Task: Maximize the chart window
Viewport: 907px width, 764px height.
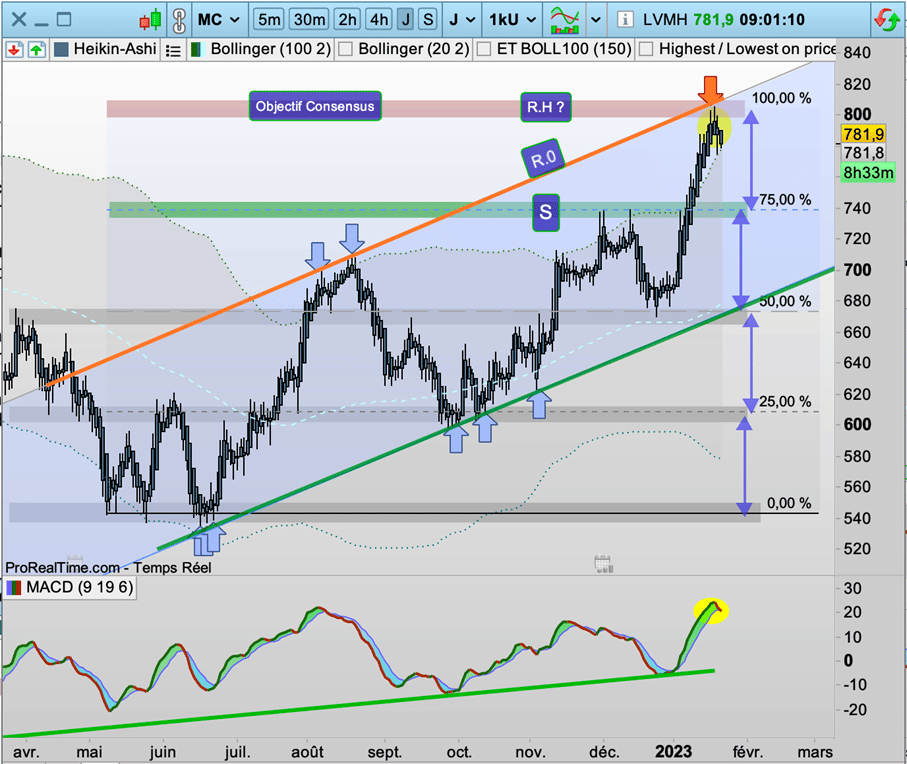Action: 64,20
